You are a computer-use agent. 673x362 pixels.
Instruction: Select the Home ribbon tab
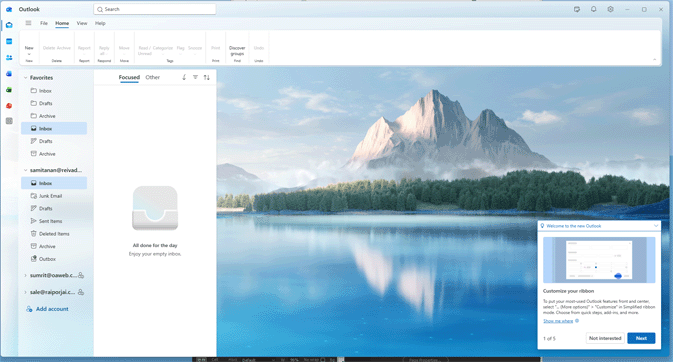62,23
